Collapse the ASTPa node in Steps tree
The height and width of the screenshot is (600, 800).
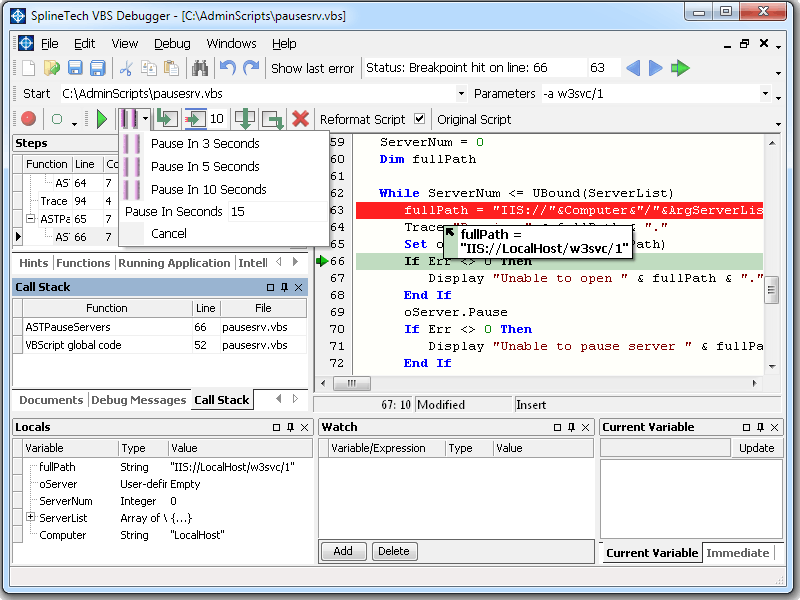point(31,219)
